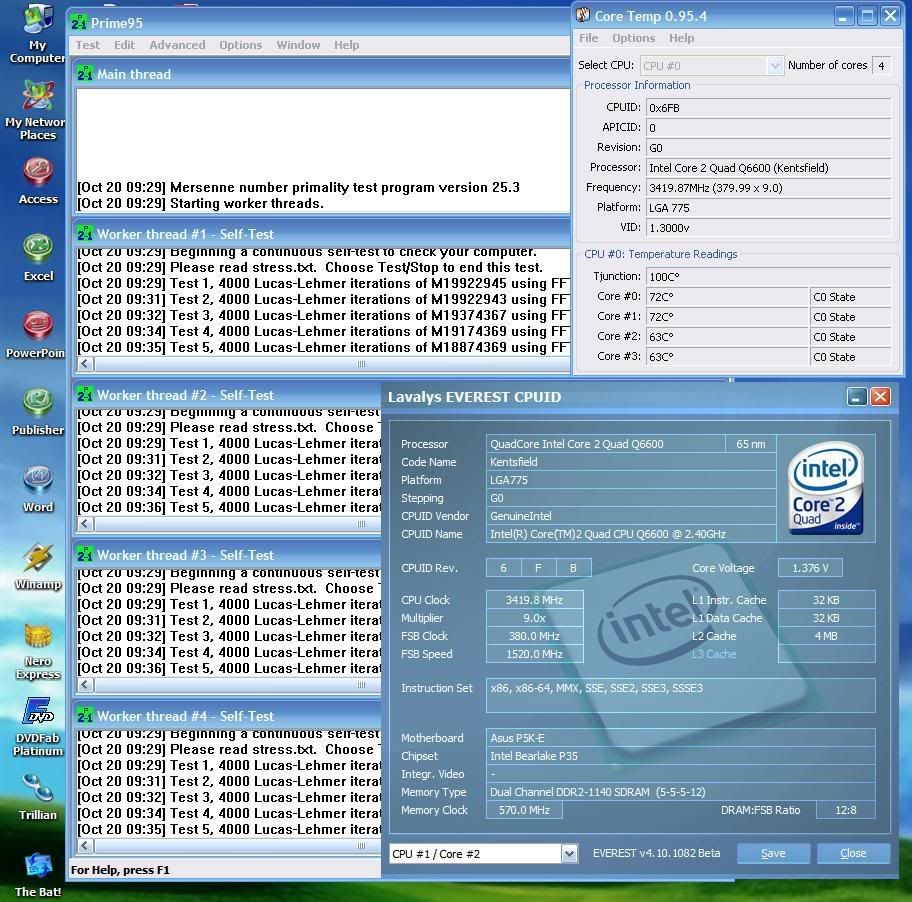Click the Worker thread #2 window icon

85,395
